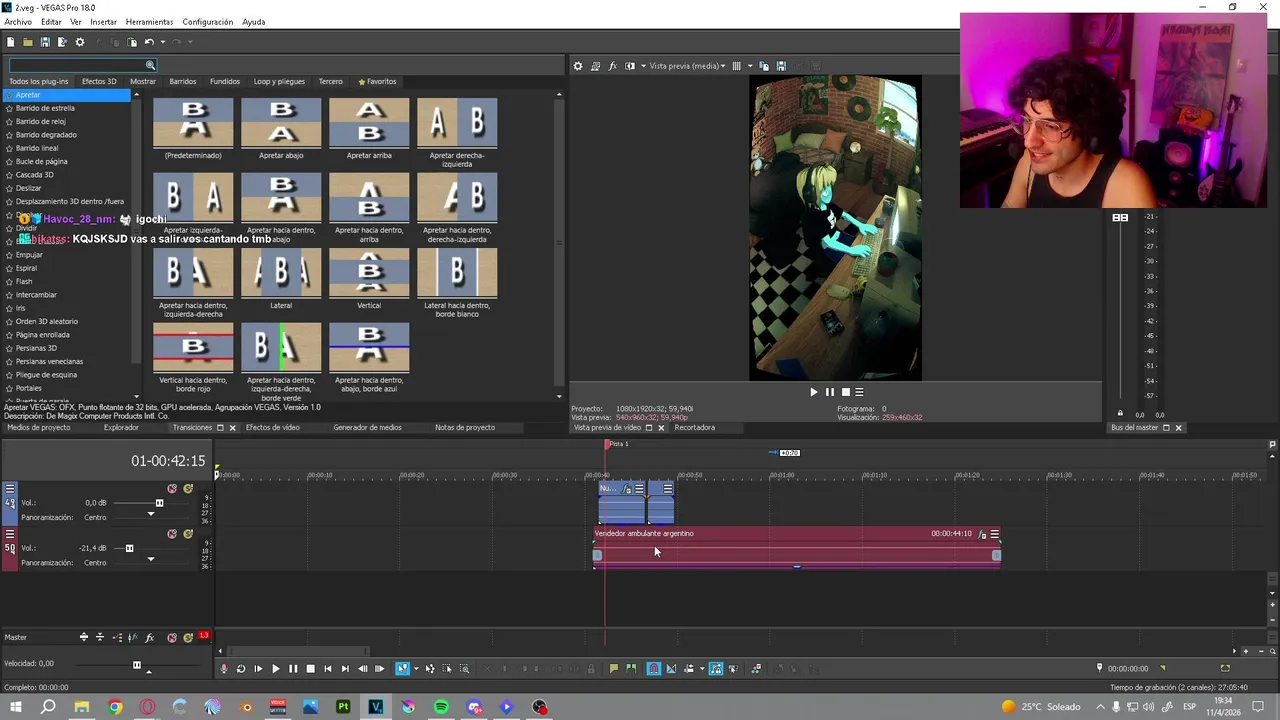Choose the Apretar abajo preset thumbnail
Screen dimensions: 1280x720
pos(281,122)
